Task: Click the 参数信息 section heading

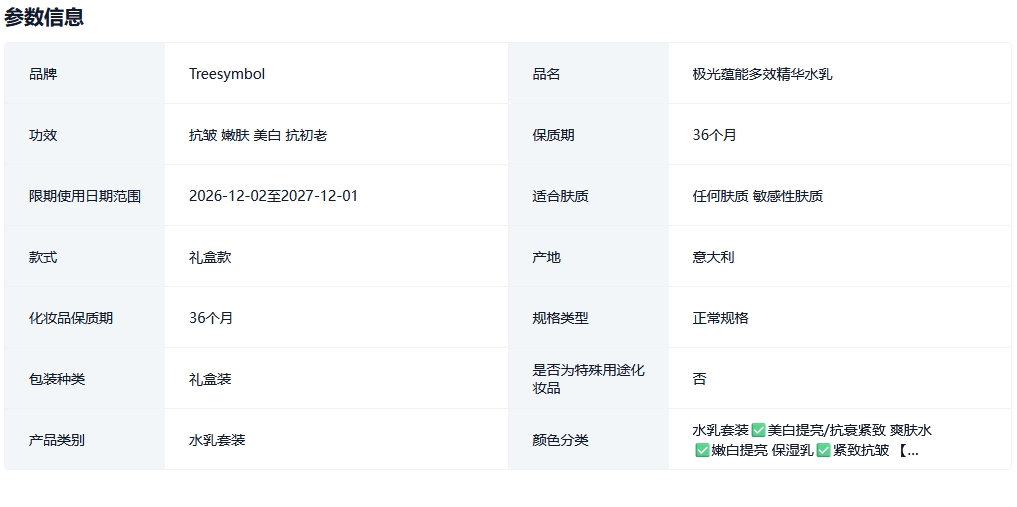Action: [44, 17]
